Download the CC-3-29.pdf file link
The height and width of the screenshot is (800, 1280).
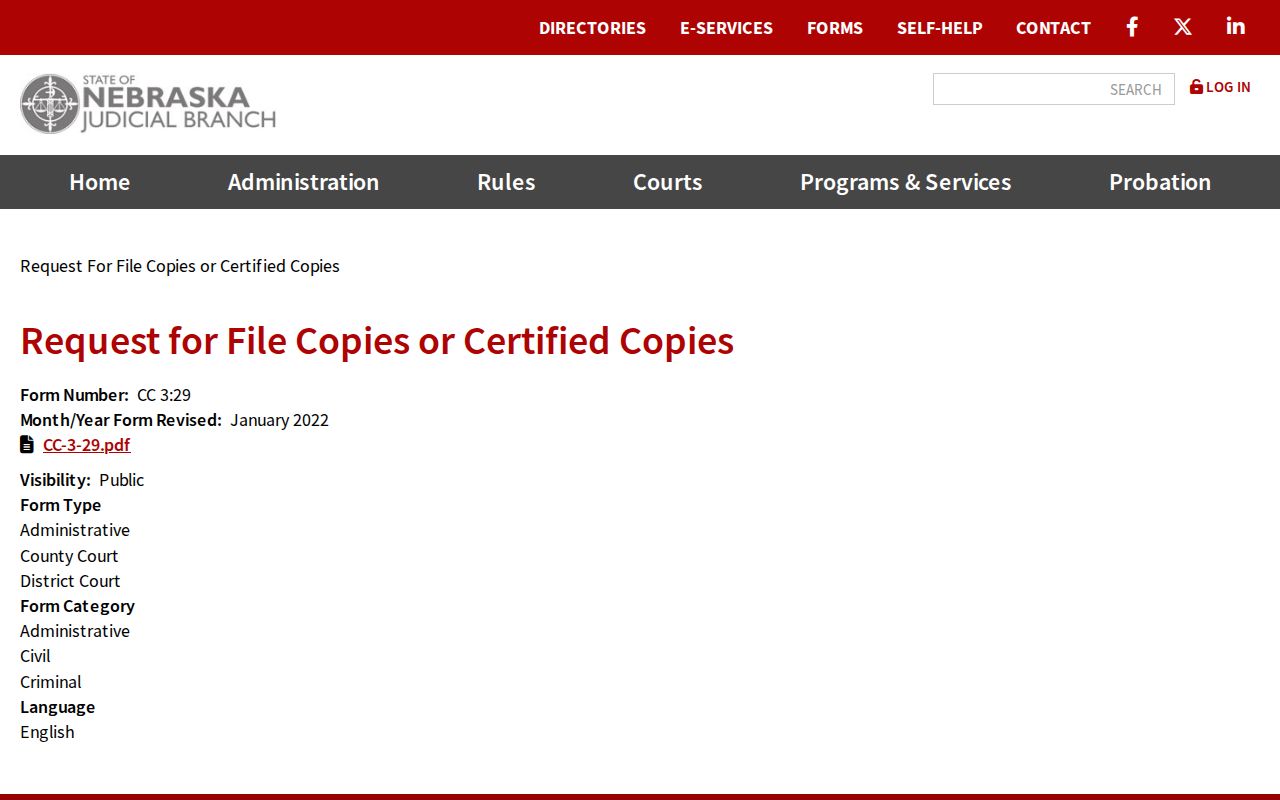click(86, 445)
